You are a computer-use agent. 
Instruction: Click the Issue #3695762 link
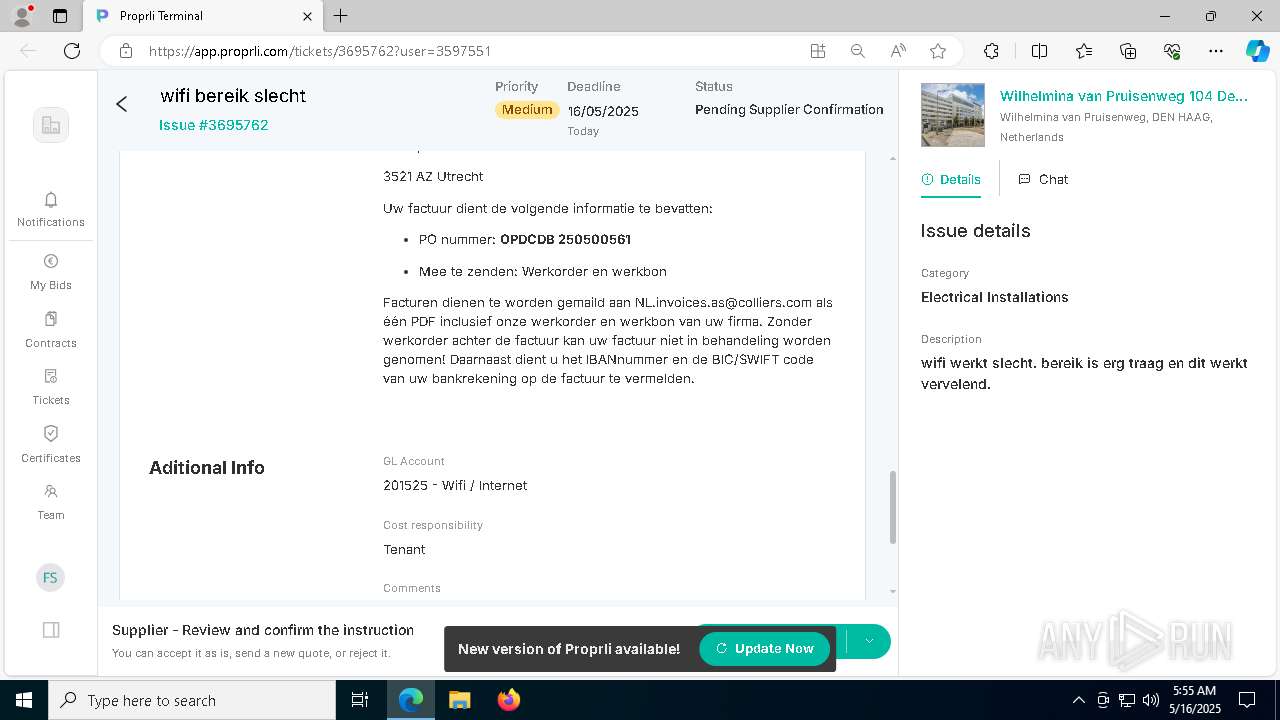[214, 125]
